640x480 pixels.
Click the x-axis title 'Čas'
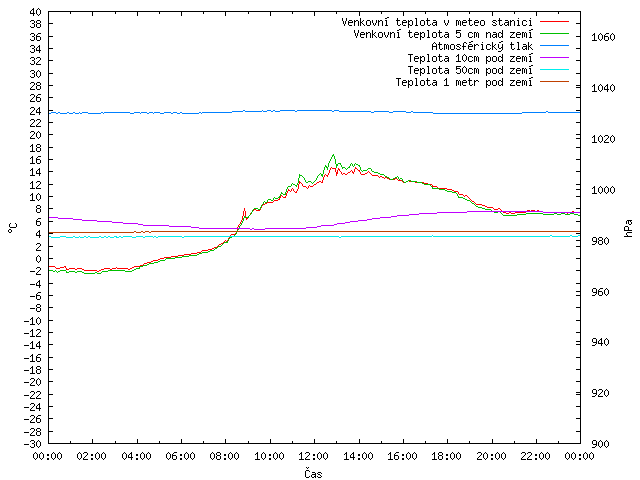pyautogui.click(x=313, y=473)
